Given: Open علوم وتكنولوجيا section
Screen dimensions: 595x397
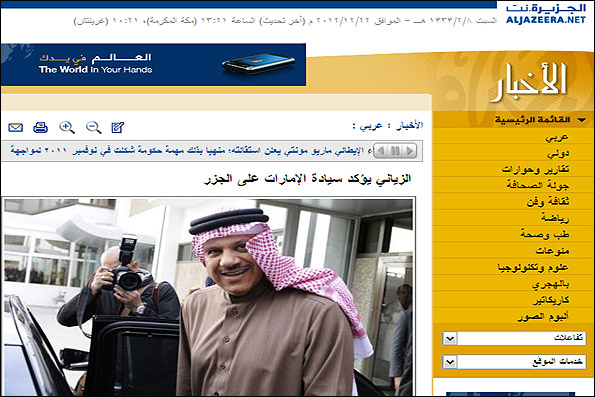Looking at the screenshot, I should 534,268.
